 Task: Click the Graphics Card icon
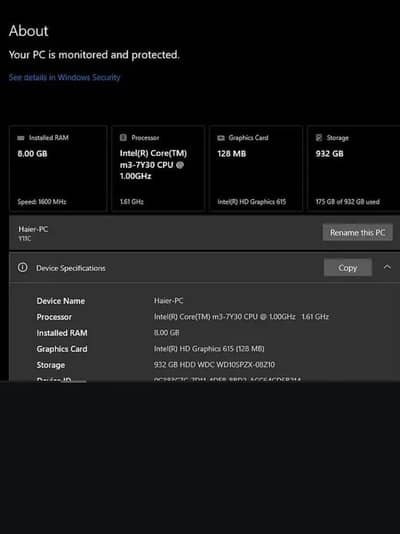(x=221, y=138)
